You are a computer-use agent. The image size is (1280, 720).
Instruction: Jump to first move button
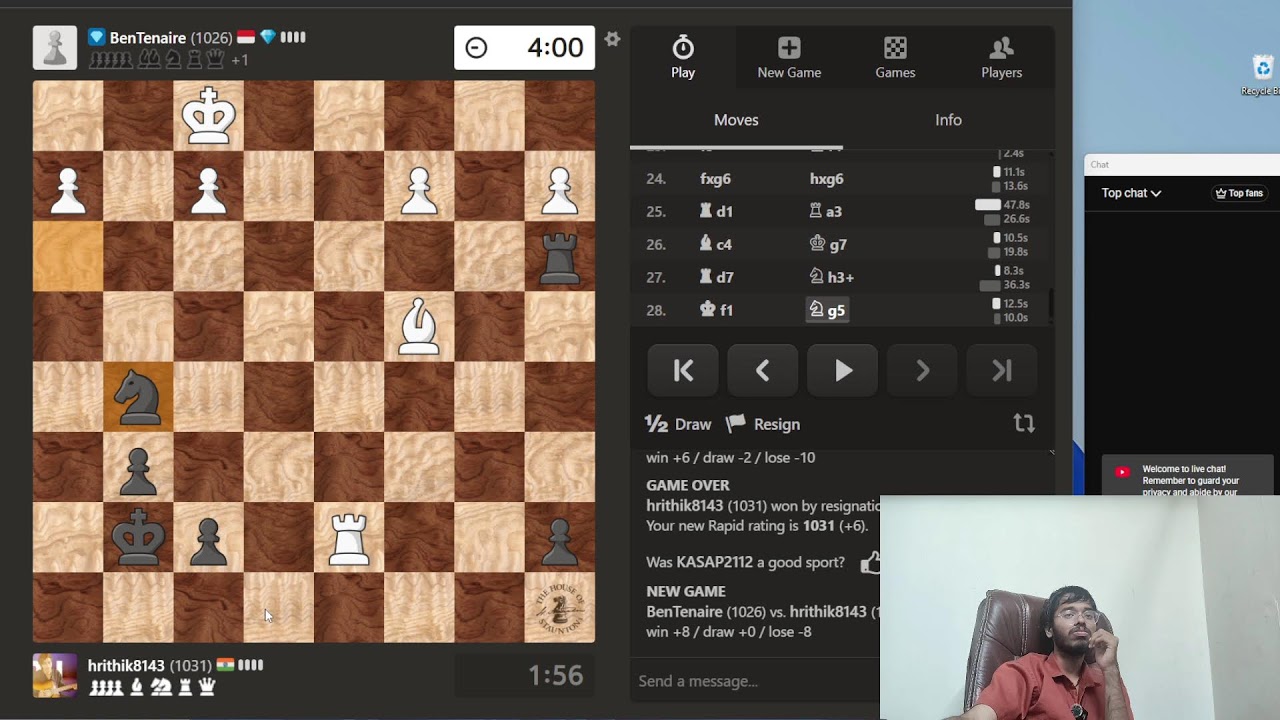point(683,371)
